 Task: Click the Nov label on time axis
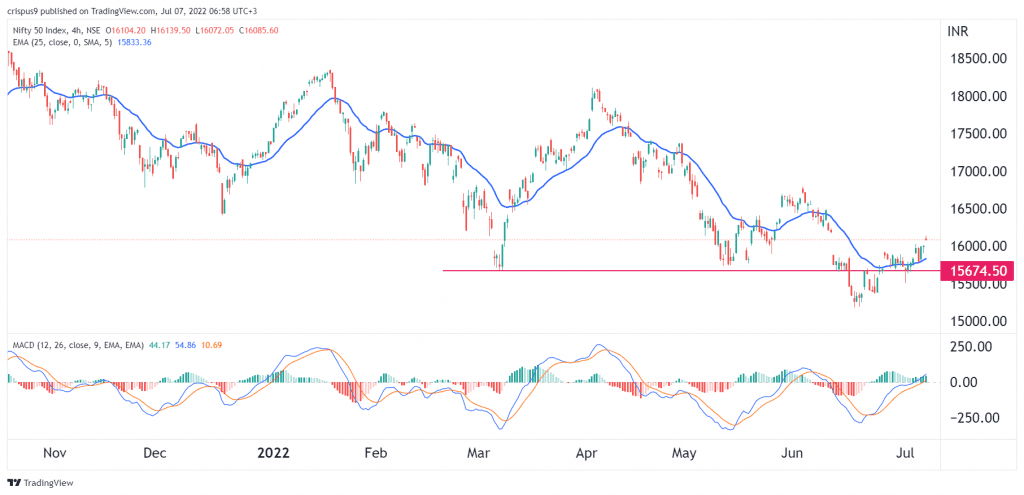55,453
